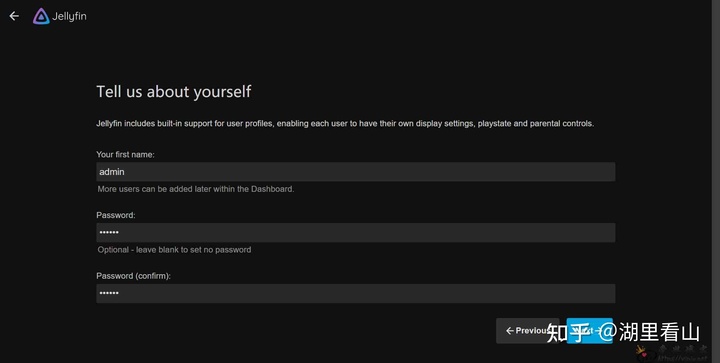Focus the Password input field
This screenshot has width=720, height=363.
tap(355, 233)
